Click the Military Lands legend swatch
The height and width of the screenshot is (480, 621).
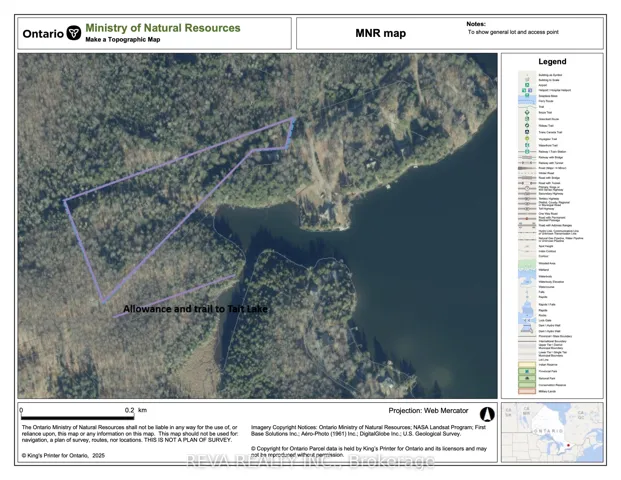coord(528,392)
